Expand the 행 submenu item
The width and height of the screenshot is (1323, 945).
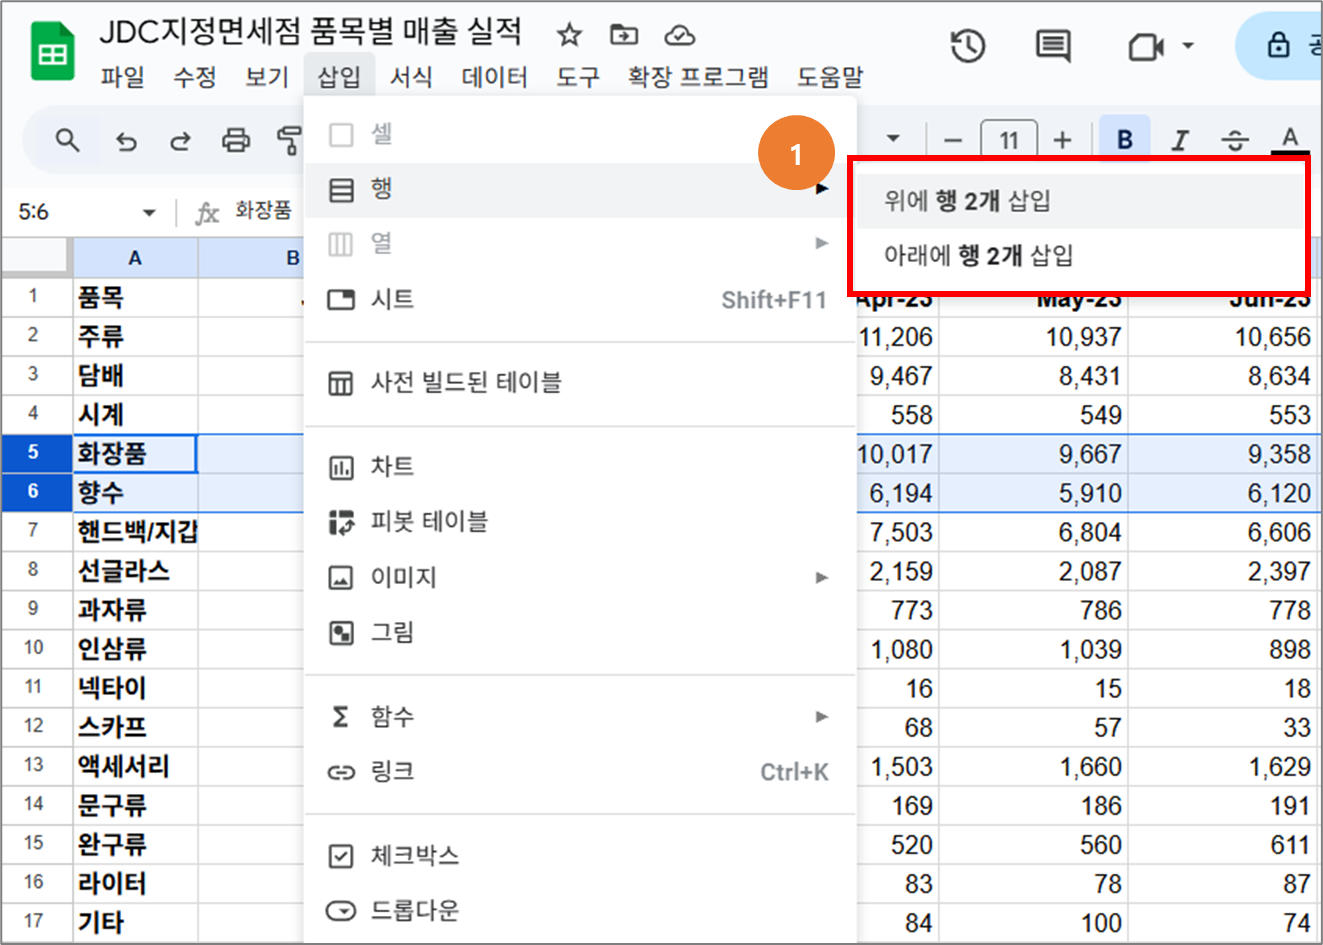580,189
